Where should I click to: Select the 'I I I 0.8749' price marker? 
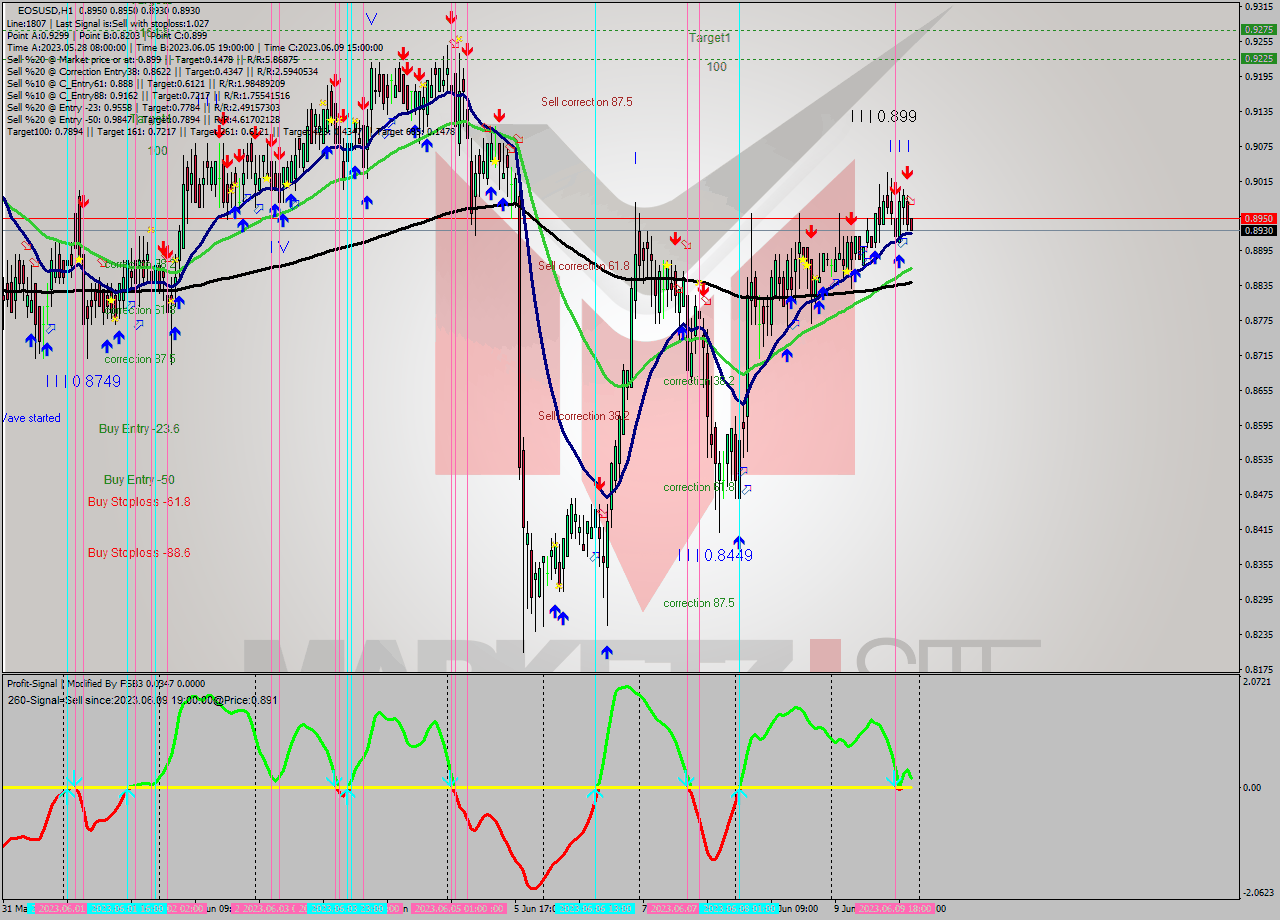[x=83, y=381]
